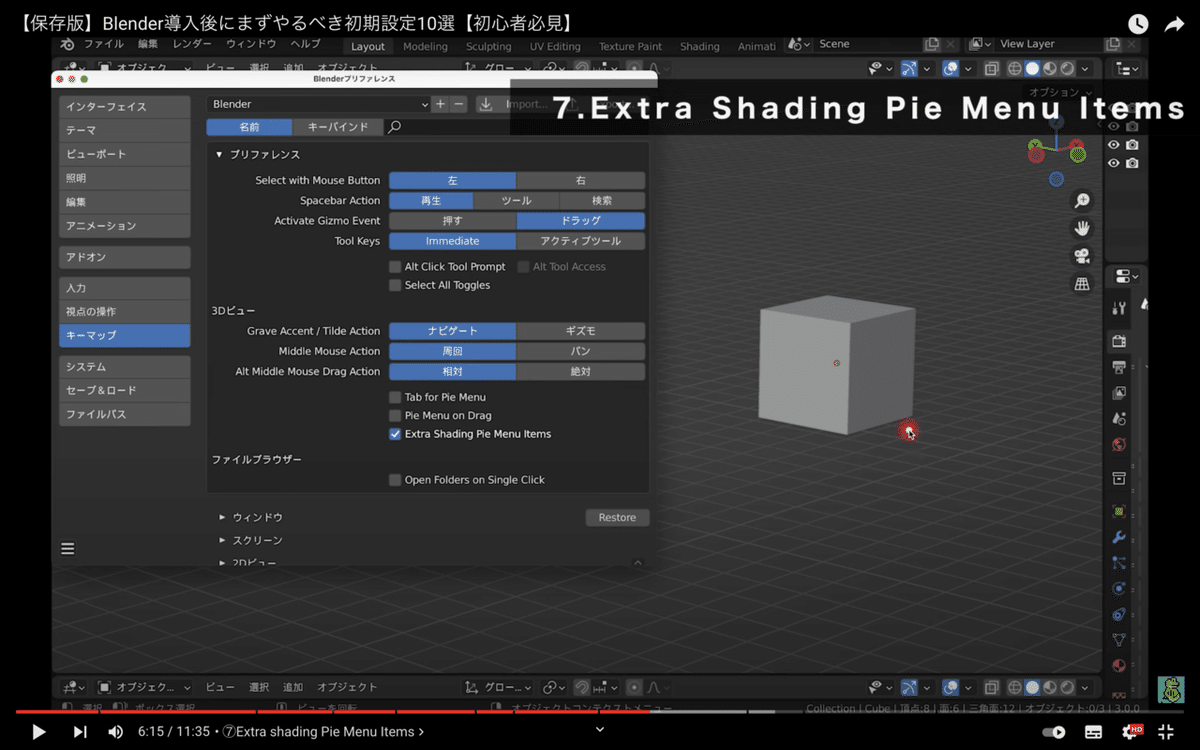Enable Select All Toggles checkbox

395,285
